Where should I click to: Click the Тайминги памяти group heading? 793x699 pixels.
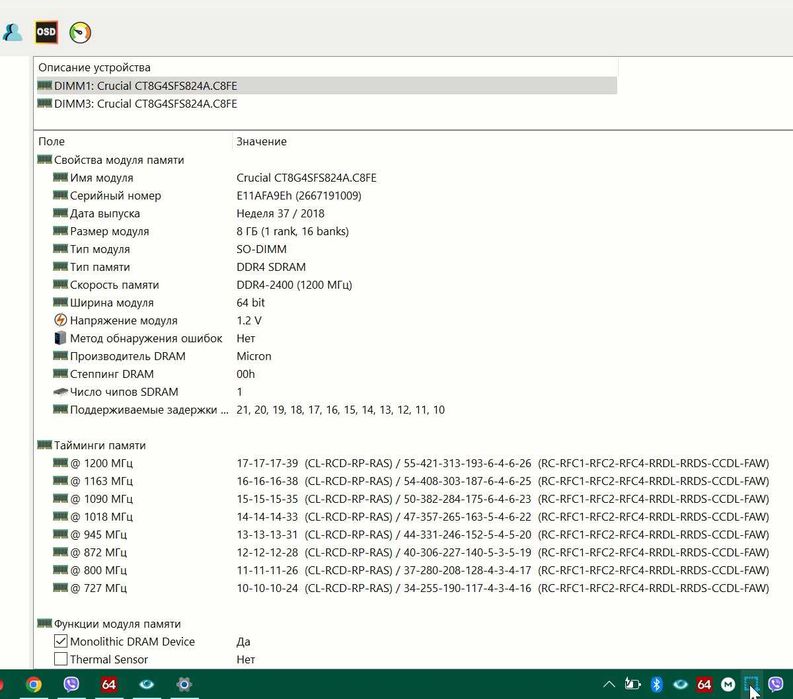coord(100,445)
